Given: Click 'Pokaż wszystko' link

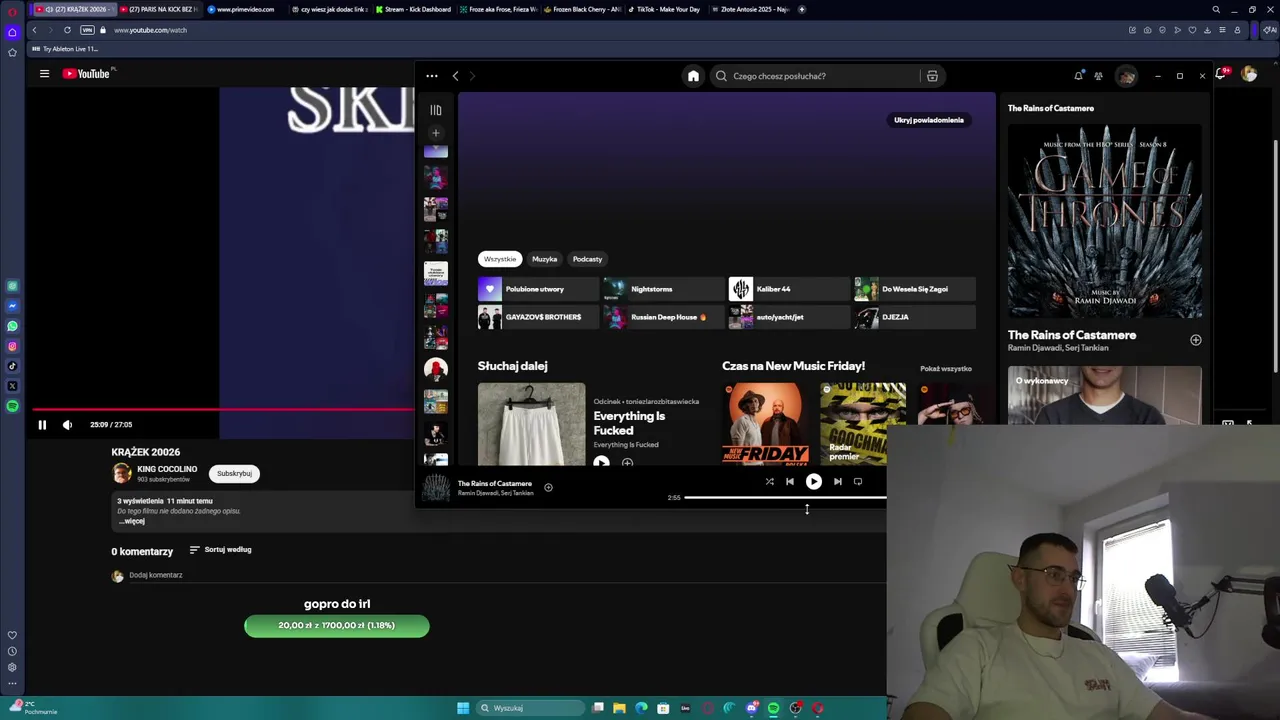Looking at the screenshot, I should pyautogui.click(x=946, y=369).
